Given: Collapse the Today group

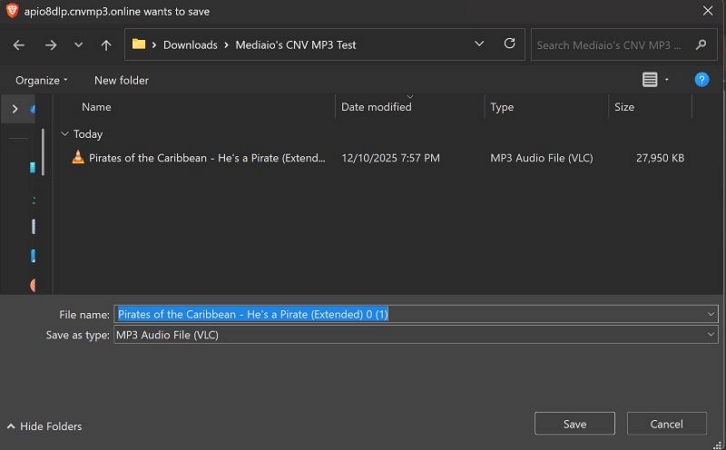Looking at the screenshot, I should point(64,134).
